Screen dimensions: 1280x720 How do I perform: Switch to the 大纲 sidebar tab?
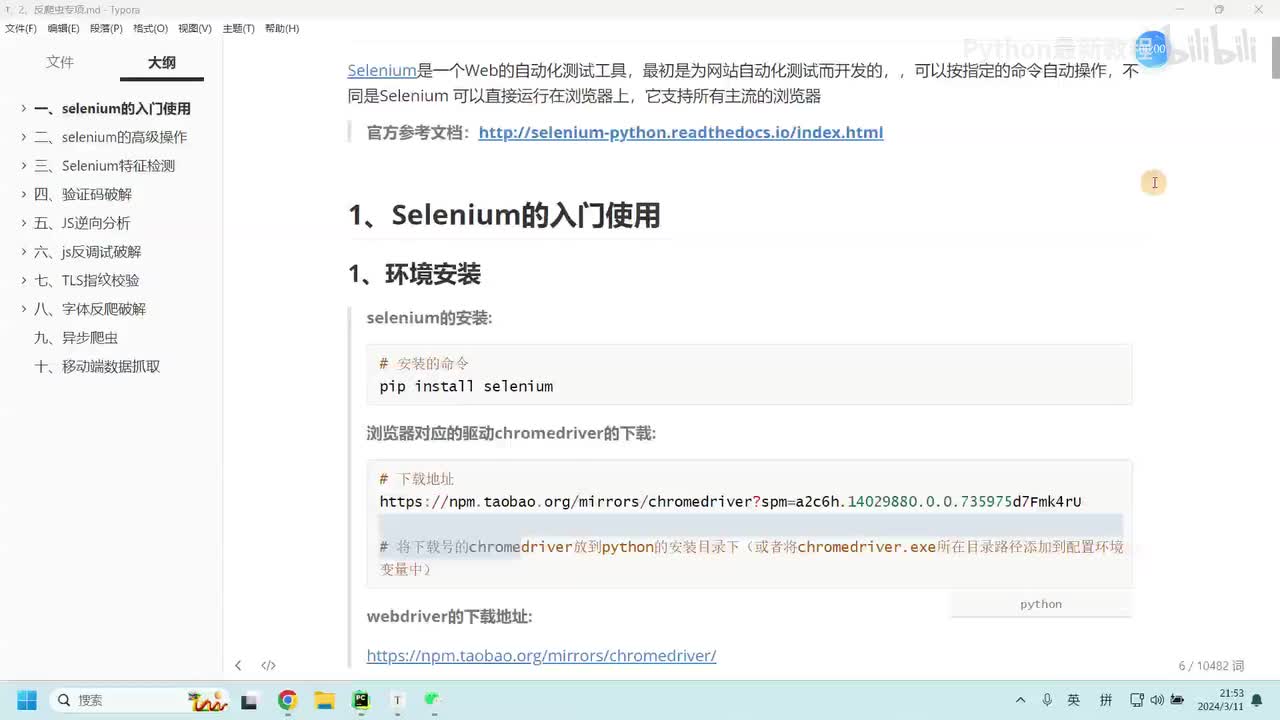(x=162, y=62)
